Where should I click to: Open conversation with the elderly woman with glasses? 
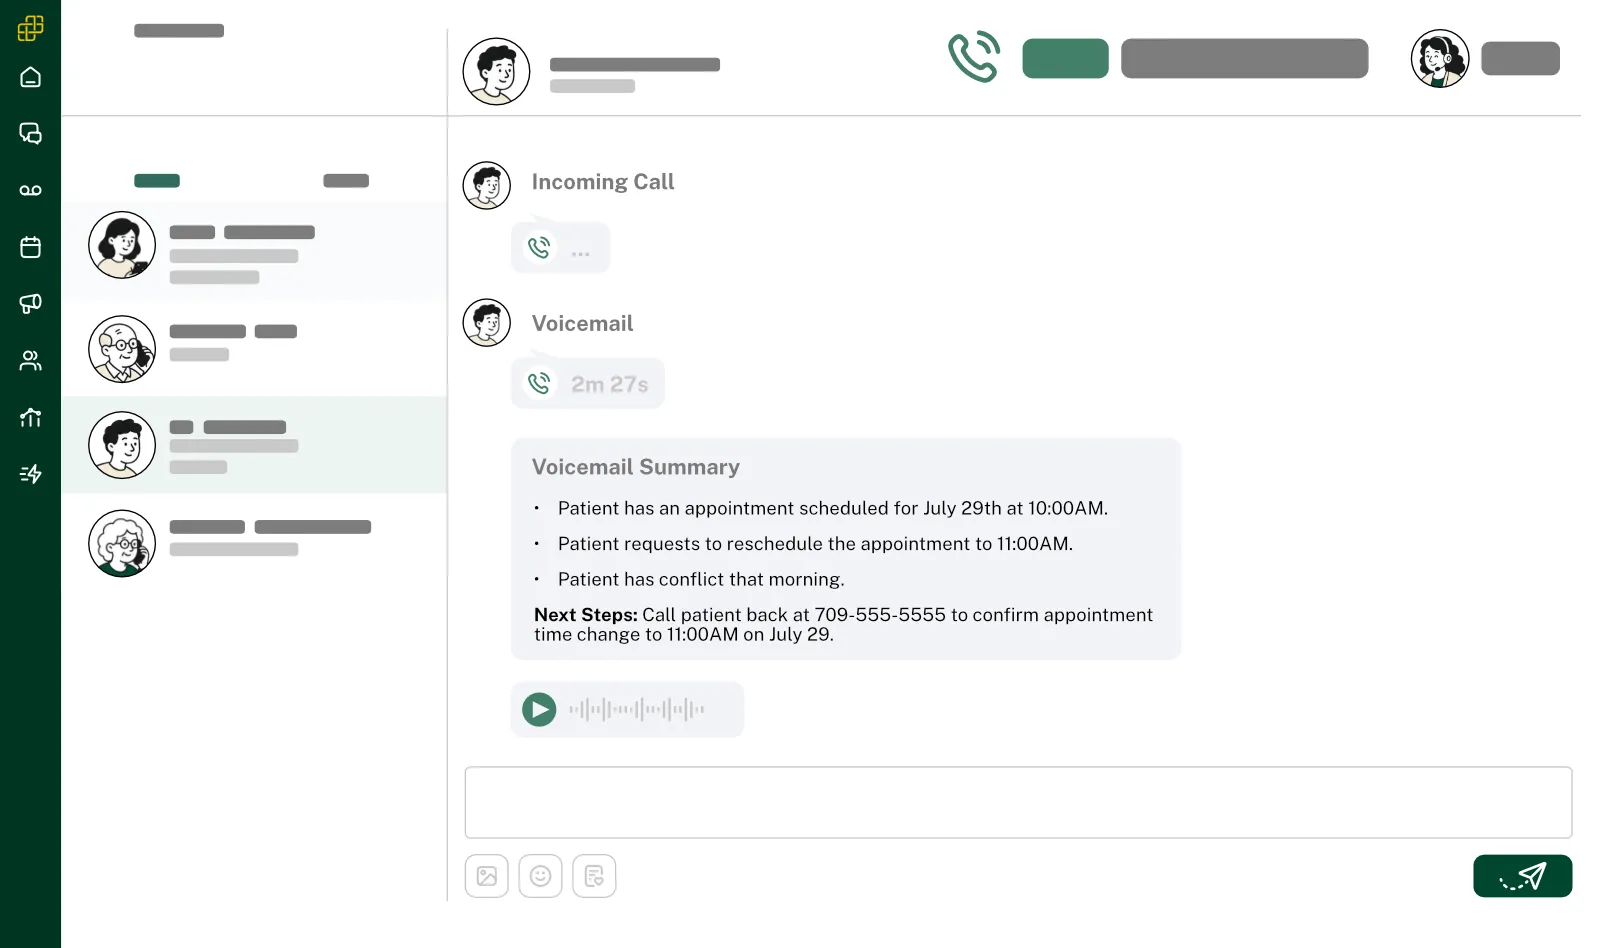tap(254, 543)
